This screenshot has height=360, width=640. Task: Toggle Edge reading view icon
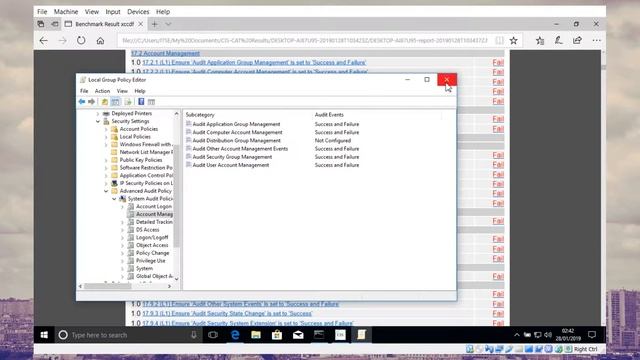499,40
